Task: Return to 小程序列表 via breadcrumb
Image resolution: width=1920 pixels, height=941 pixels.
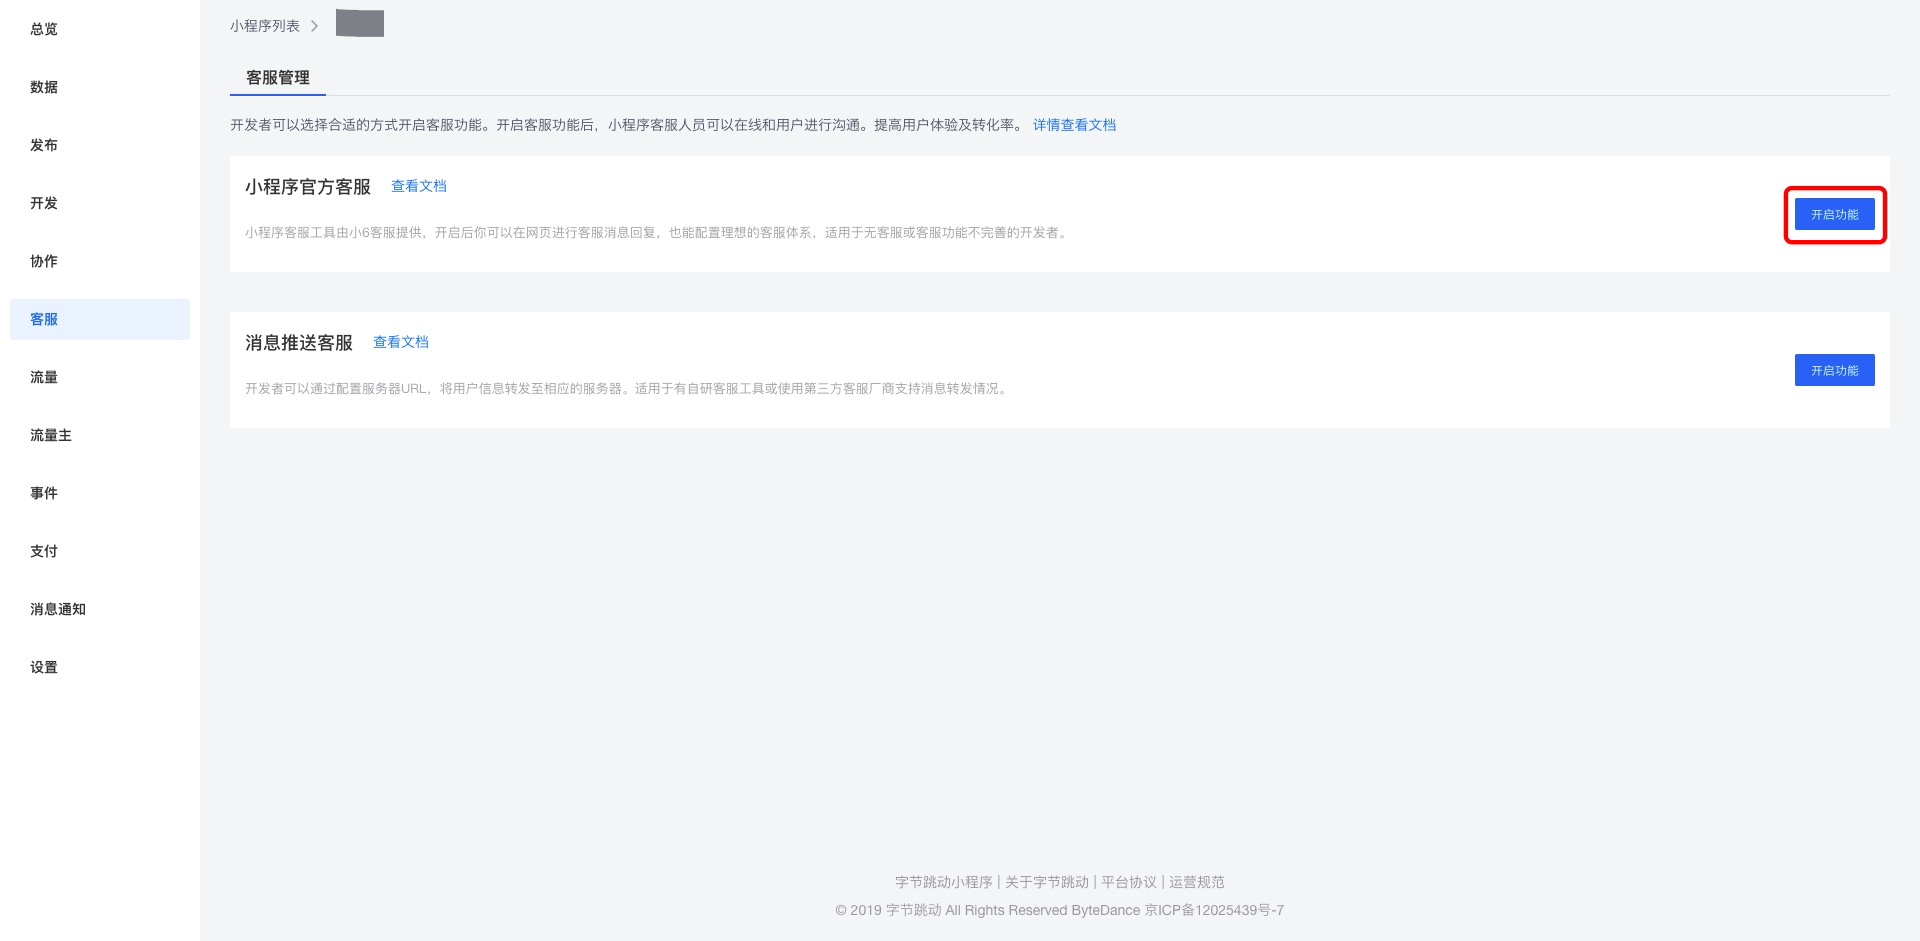Action: point(266,25)
